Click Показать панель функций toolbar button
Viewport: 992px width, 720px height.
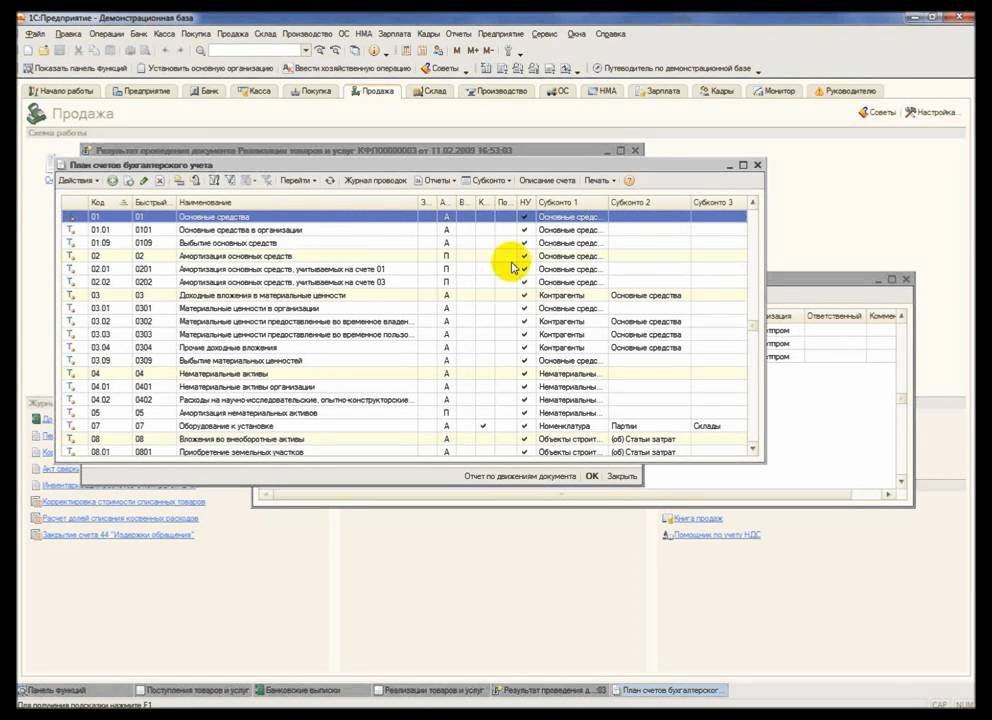(x=75, y=68)
